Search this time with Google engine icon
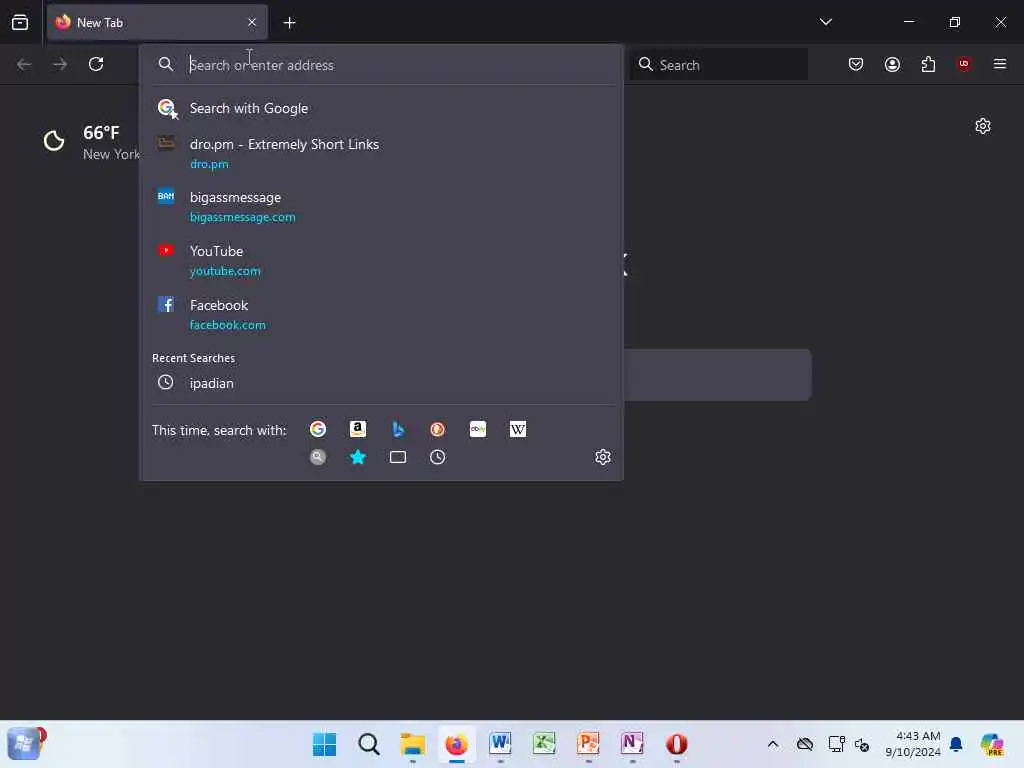This screenshot has width=1024, height=768. (x=318, y=429)
